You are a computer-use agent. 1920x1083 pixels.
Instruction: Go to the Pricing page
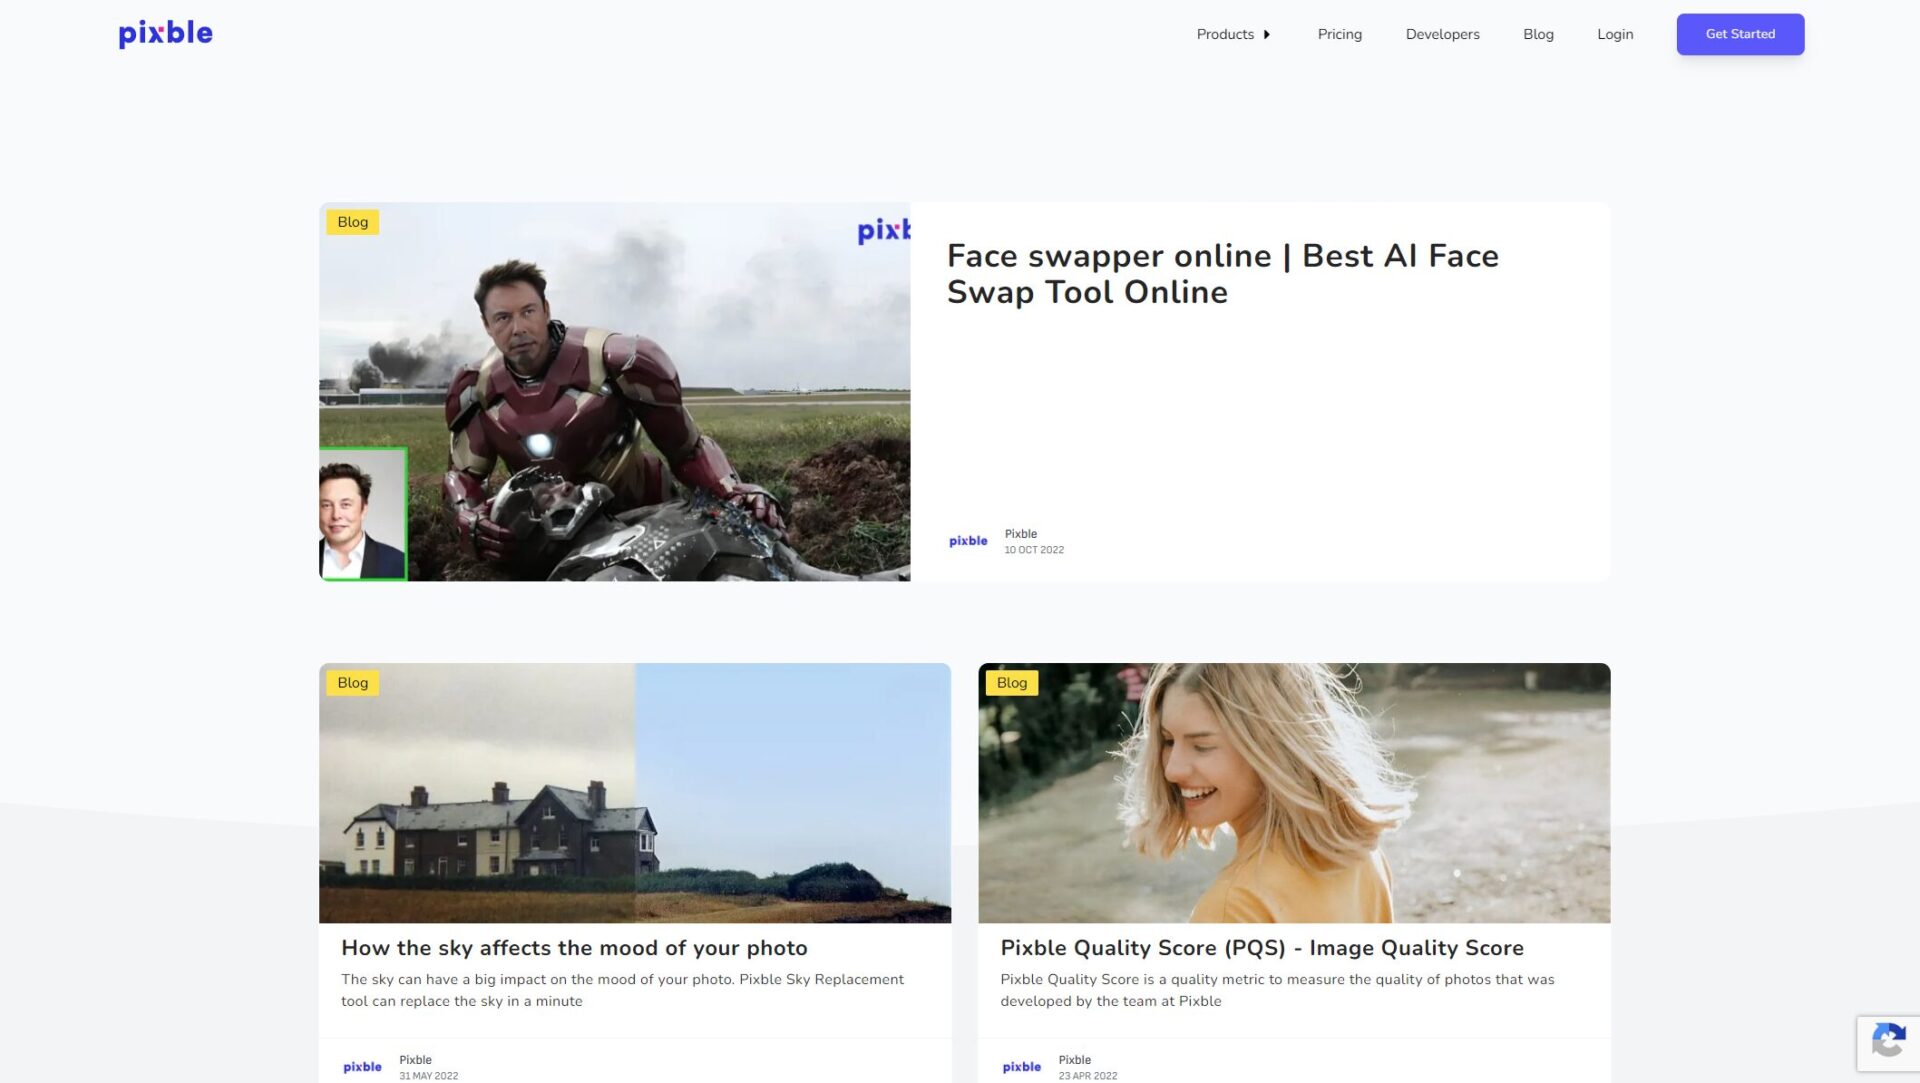point(1339,34)
